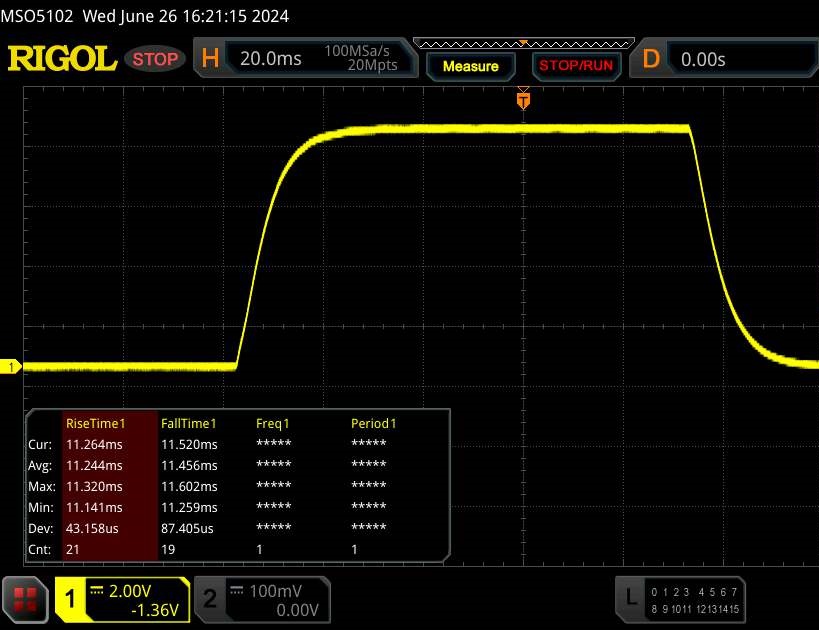Click RiseTime1 average value 11.244ms
Image resolution: width=819 pixels, height=630 pixels.
pos(94,465)
